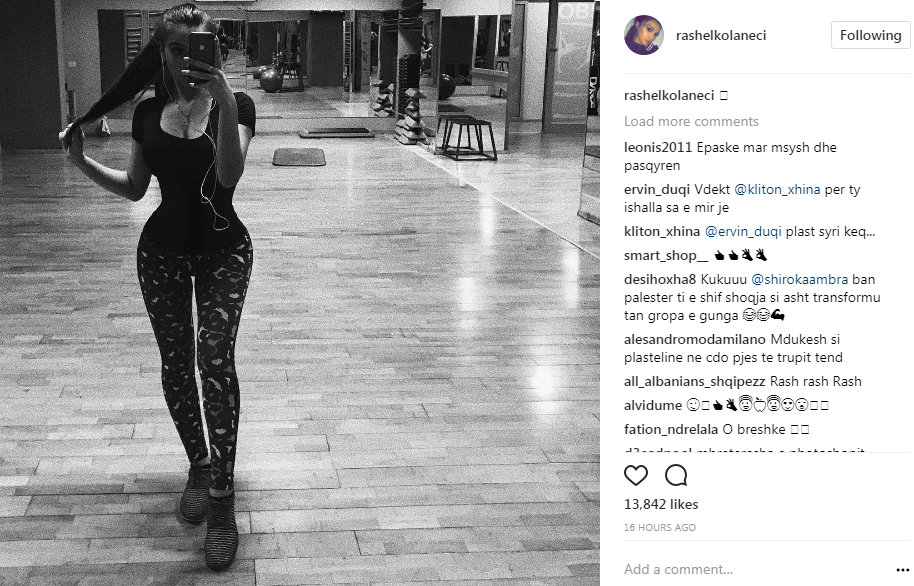Click the heart like icon
Screen dimensions: 914x586
(x=636, y=476)
